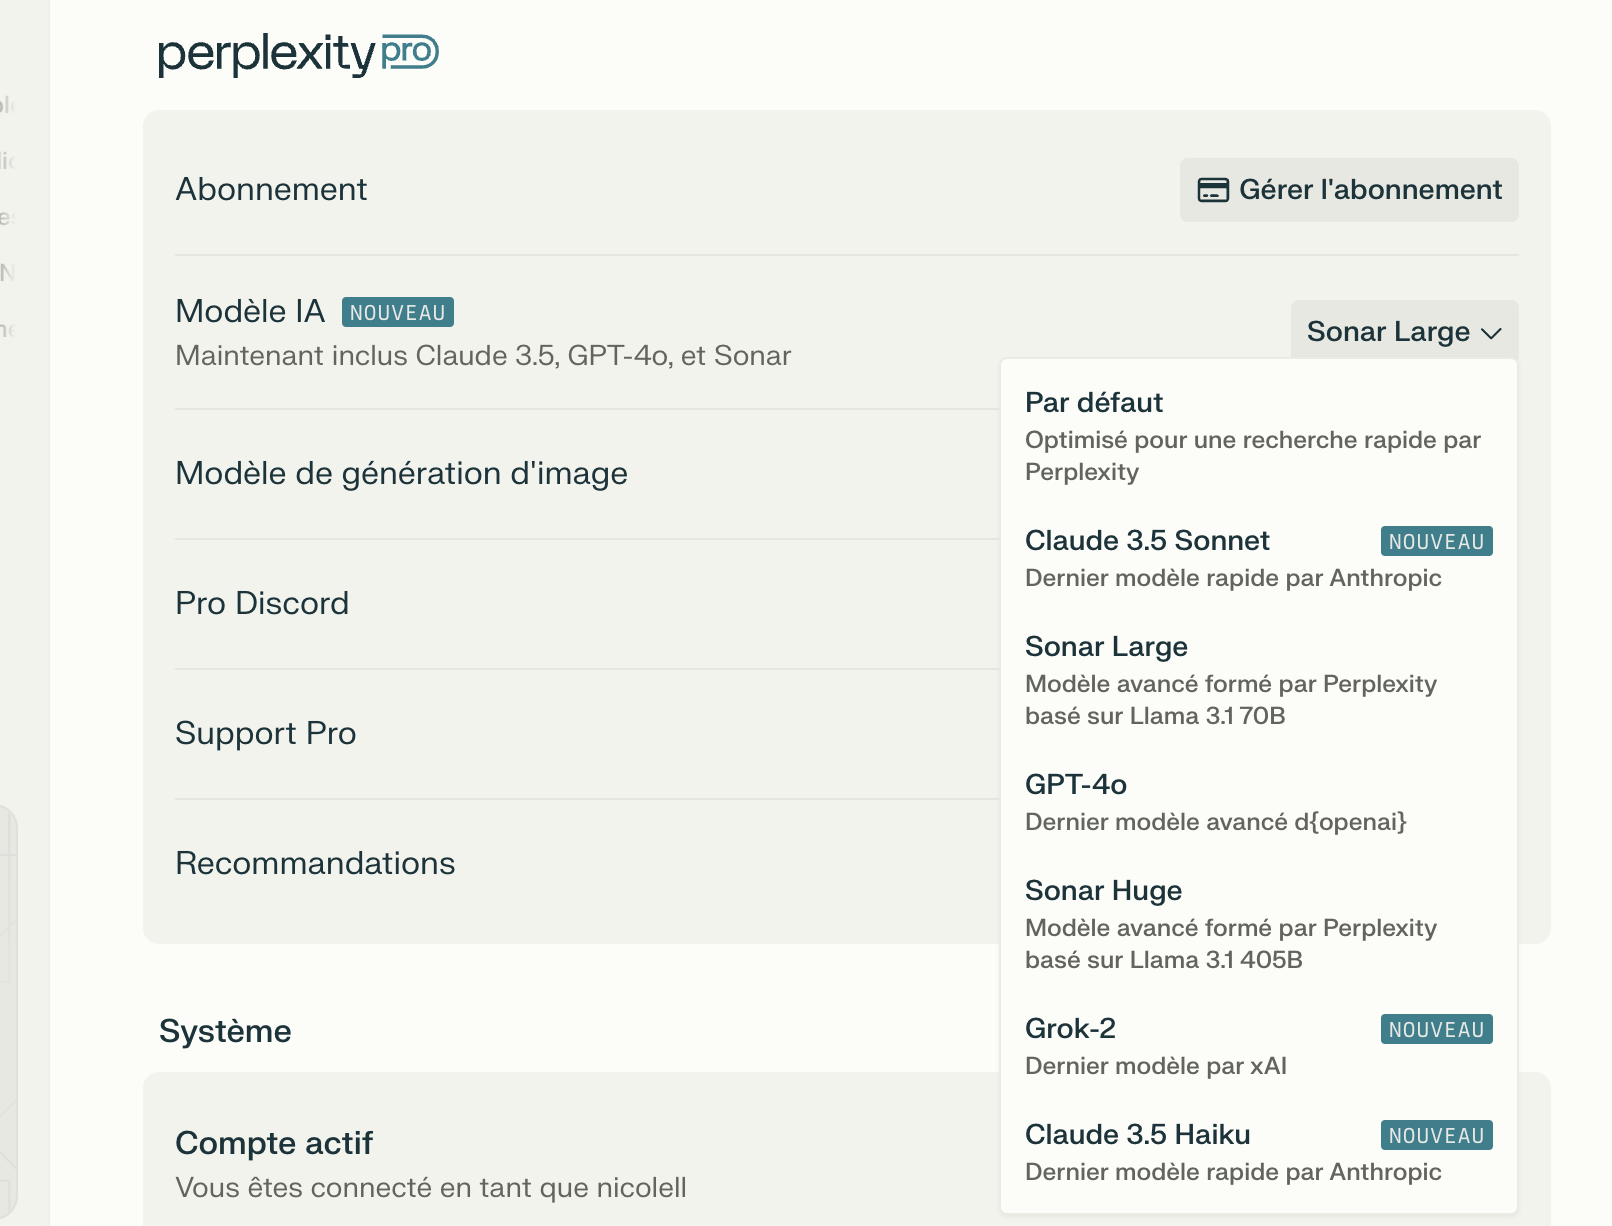Select Claude 3.5 Haiku model
The width and height of the screenshot is (1612, 1226).
coord(1258,1152)
